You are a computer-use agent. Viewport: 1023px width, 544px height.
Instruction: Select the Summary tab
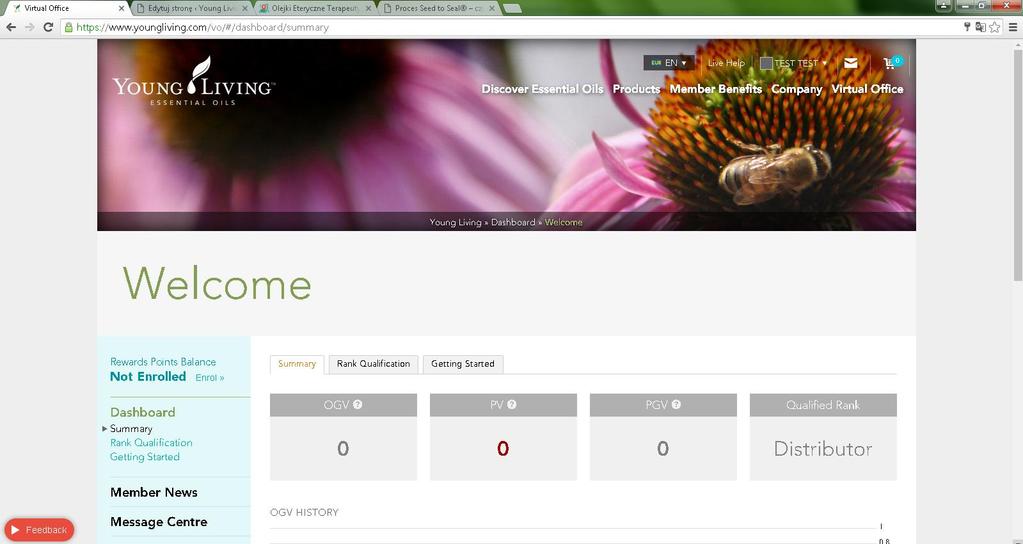click(x=297, y=364)
